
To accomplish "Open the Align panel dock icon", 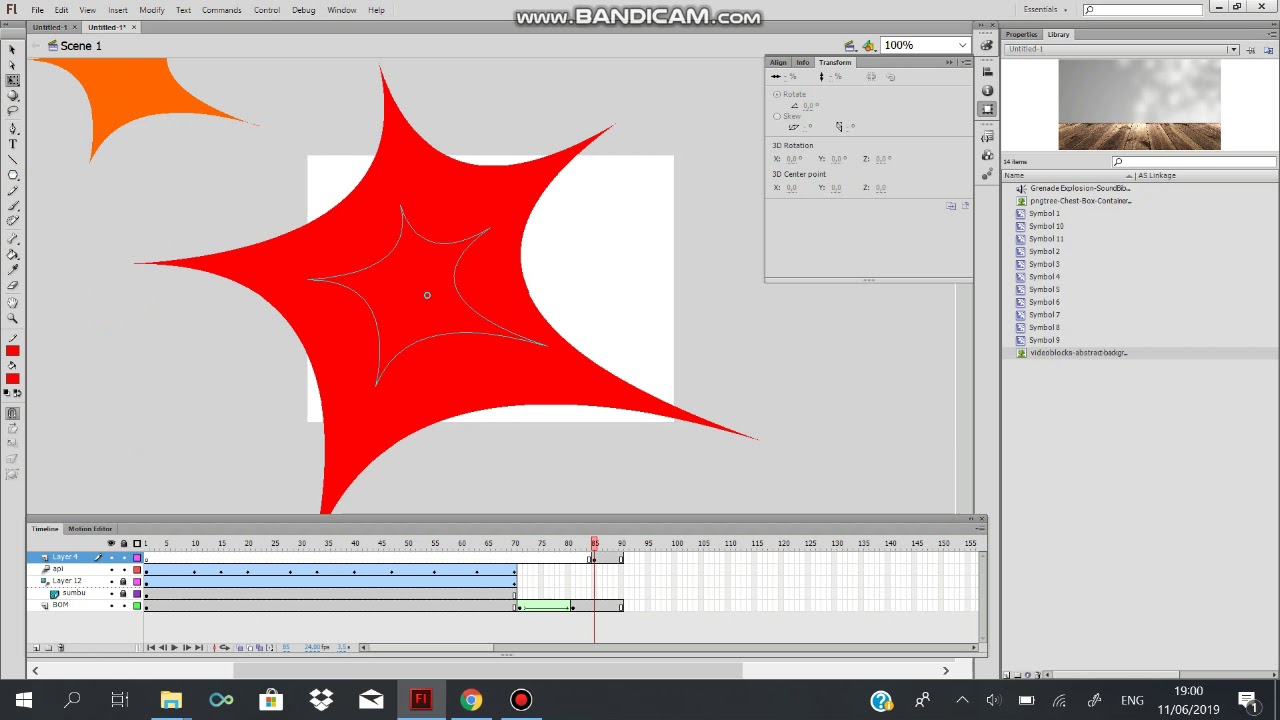I will click(988, 71).
